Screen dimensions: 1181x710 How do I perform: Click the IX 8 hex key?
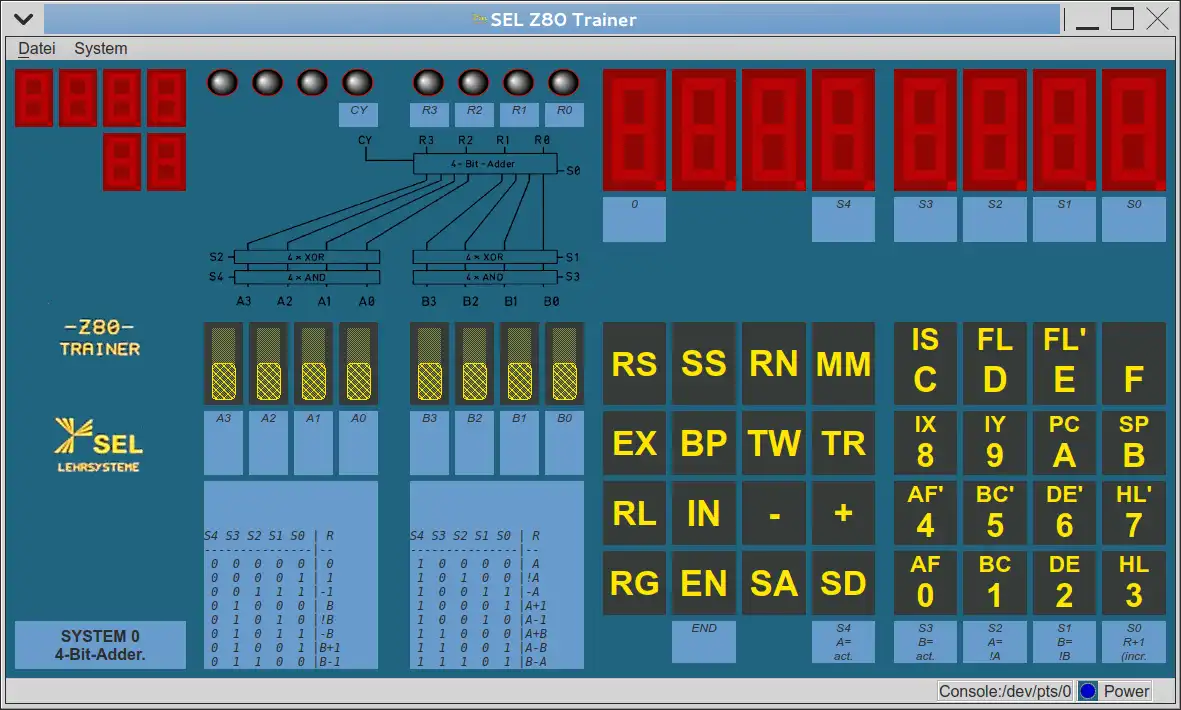tap(925, 443)
